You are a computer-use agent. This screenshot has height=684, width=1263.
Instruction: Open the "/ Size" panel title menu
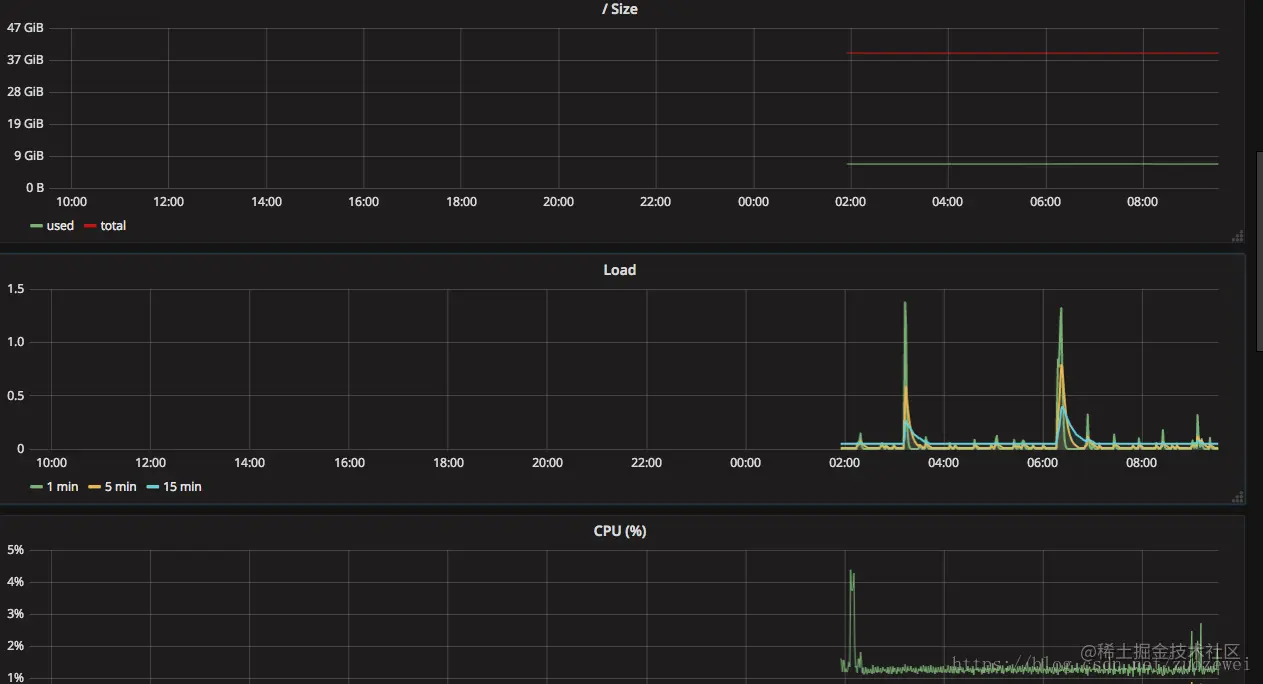(619, 9)
